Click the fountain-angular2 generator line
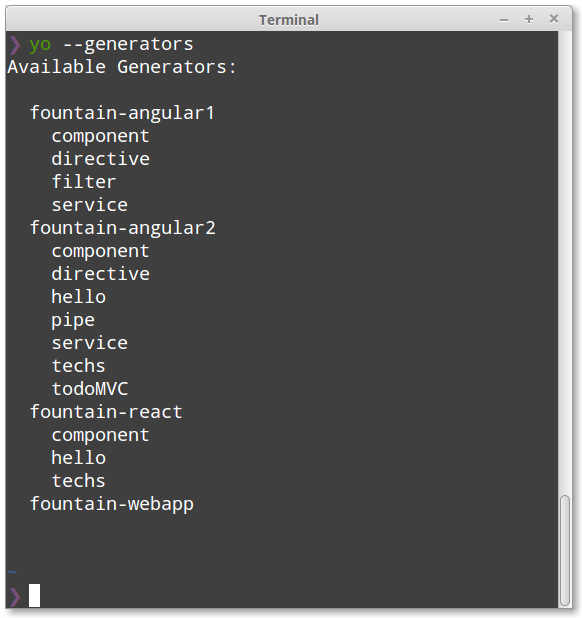 point(123,228)
